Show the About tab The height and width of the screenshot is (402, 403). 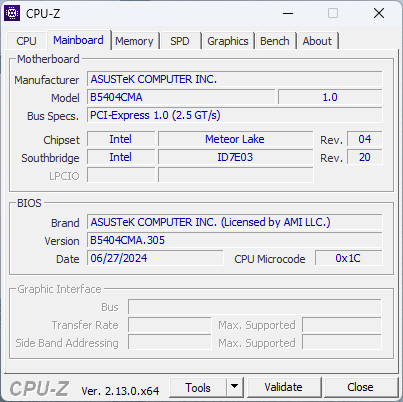(317, 41)
